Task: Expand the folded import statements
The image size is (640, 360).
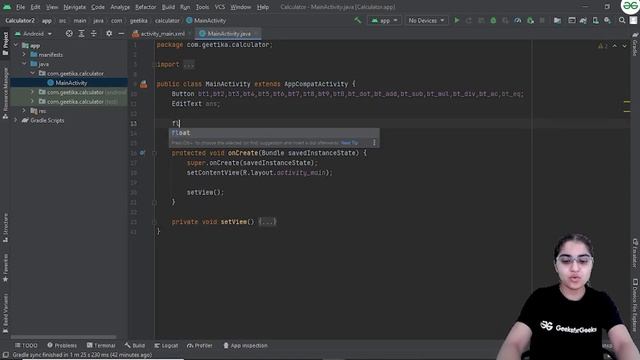Action: coord(188,64)
